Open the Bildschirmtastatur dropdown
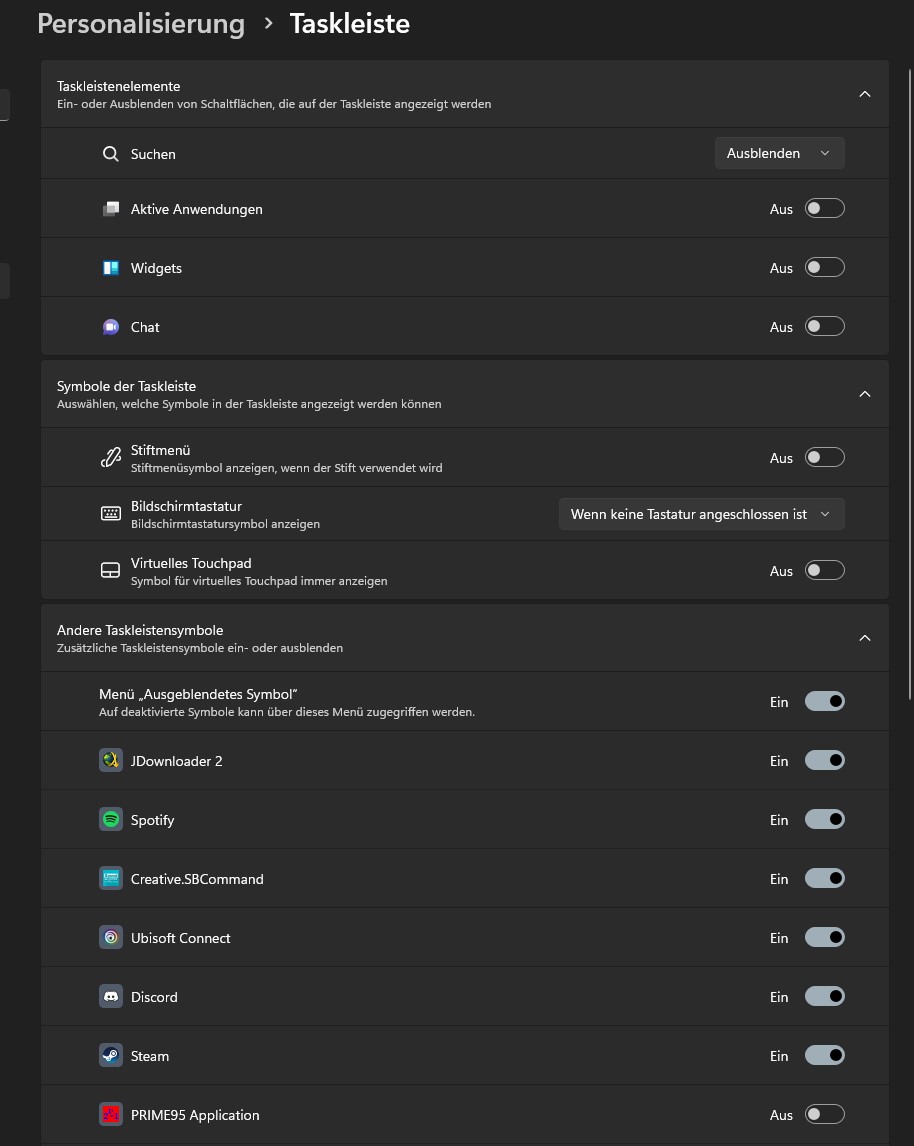This screenshot has height=1146, width=914. [x=701, y=514]
